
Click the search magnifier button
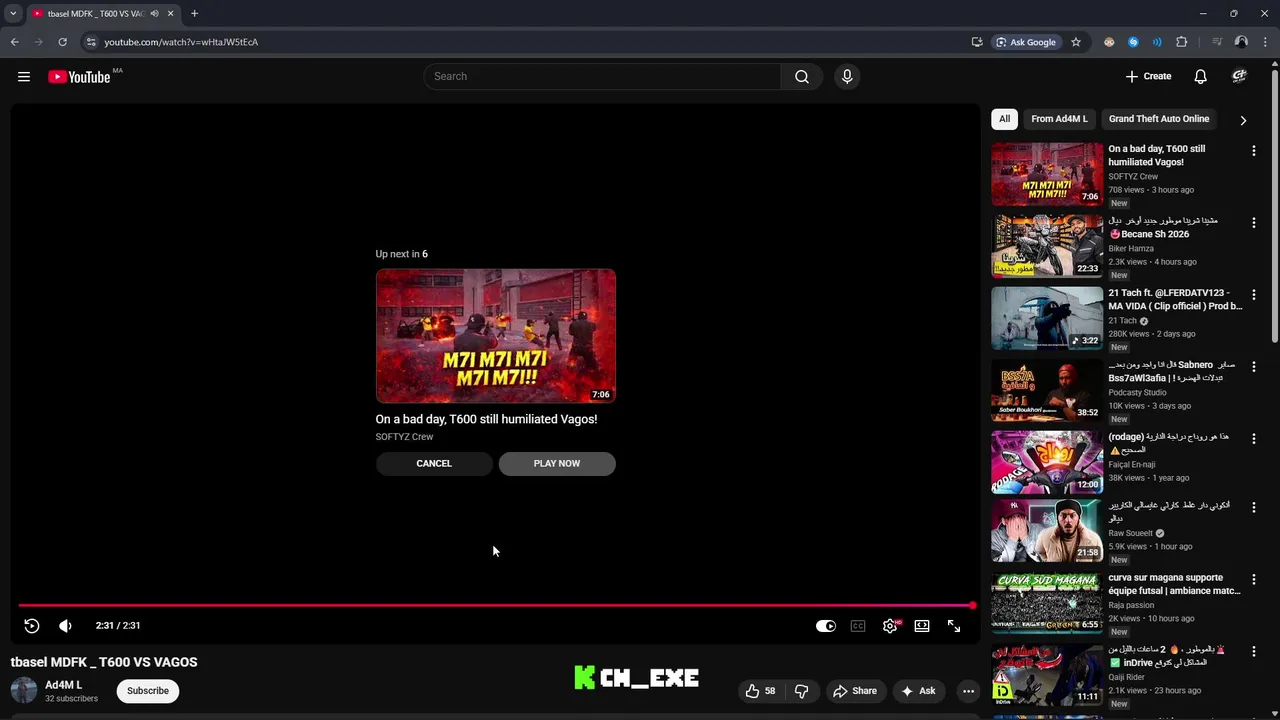802,76
